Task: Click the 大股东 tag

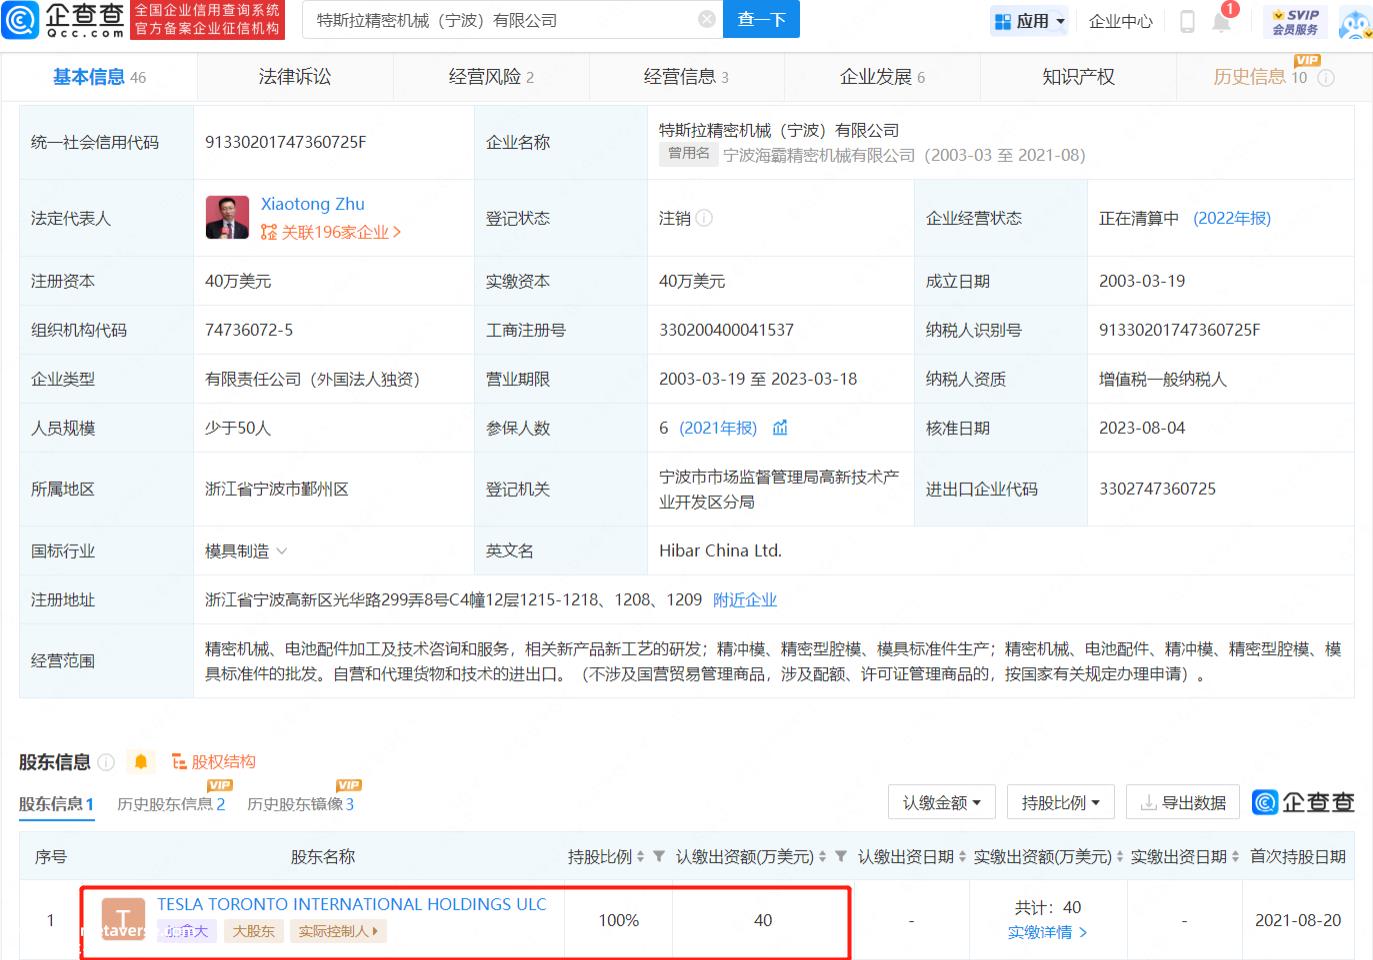Action: click(x=253, y=931)
